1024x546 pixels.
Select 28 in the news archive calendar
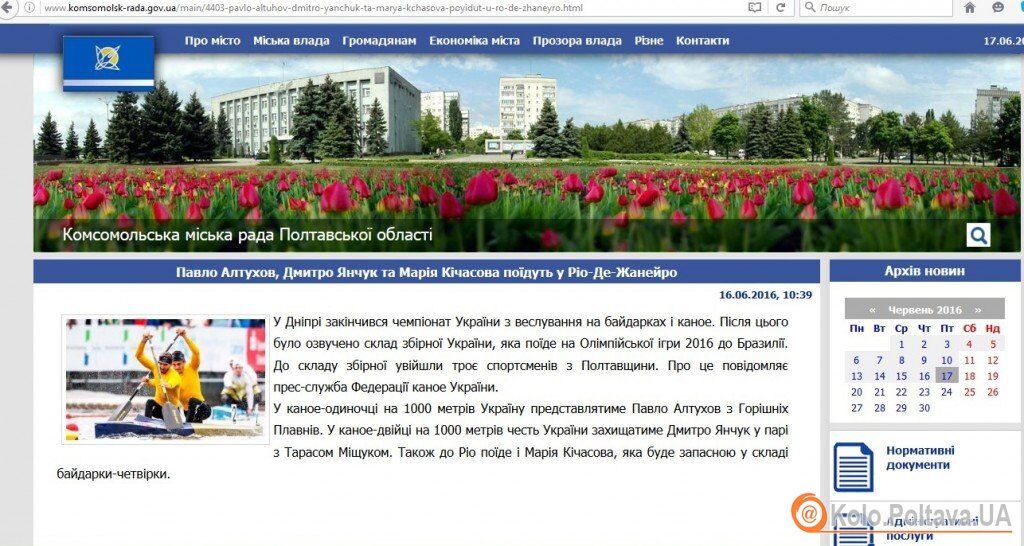point(880,408)
